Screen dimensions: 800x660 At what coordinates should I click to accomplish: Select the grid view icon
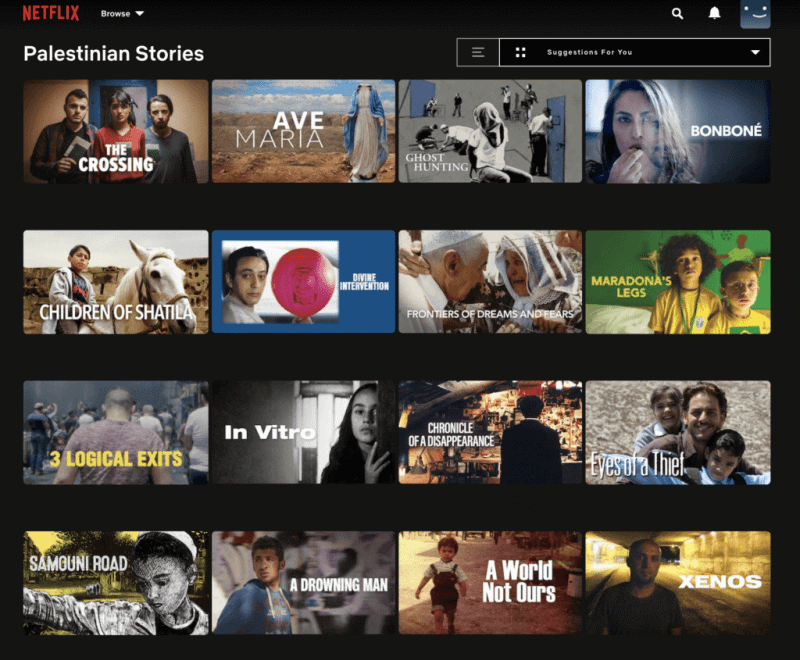[520, 52]
